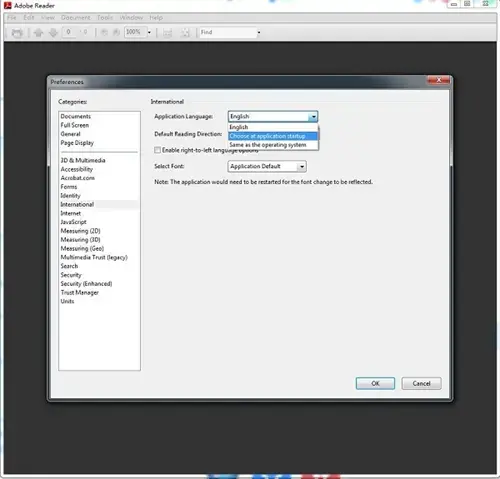Open the Edit menu
Viewport: 500px width, 479px height.
29,18
